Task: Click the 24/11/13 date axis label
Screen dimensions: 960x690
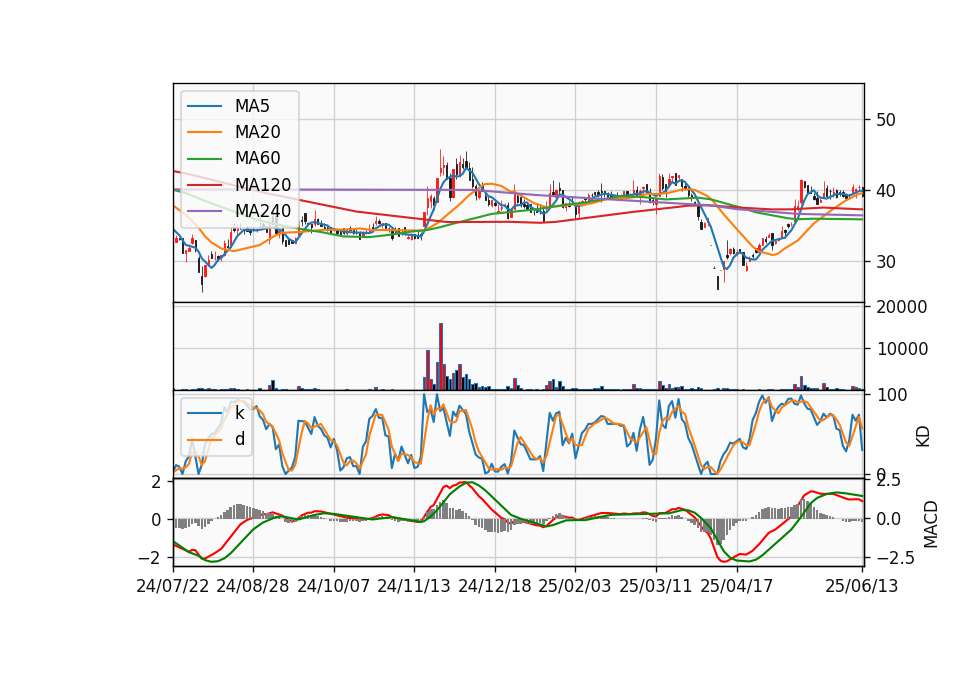Action: coord(414,586)
